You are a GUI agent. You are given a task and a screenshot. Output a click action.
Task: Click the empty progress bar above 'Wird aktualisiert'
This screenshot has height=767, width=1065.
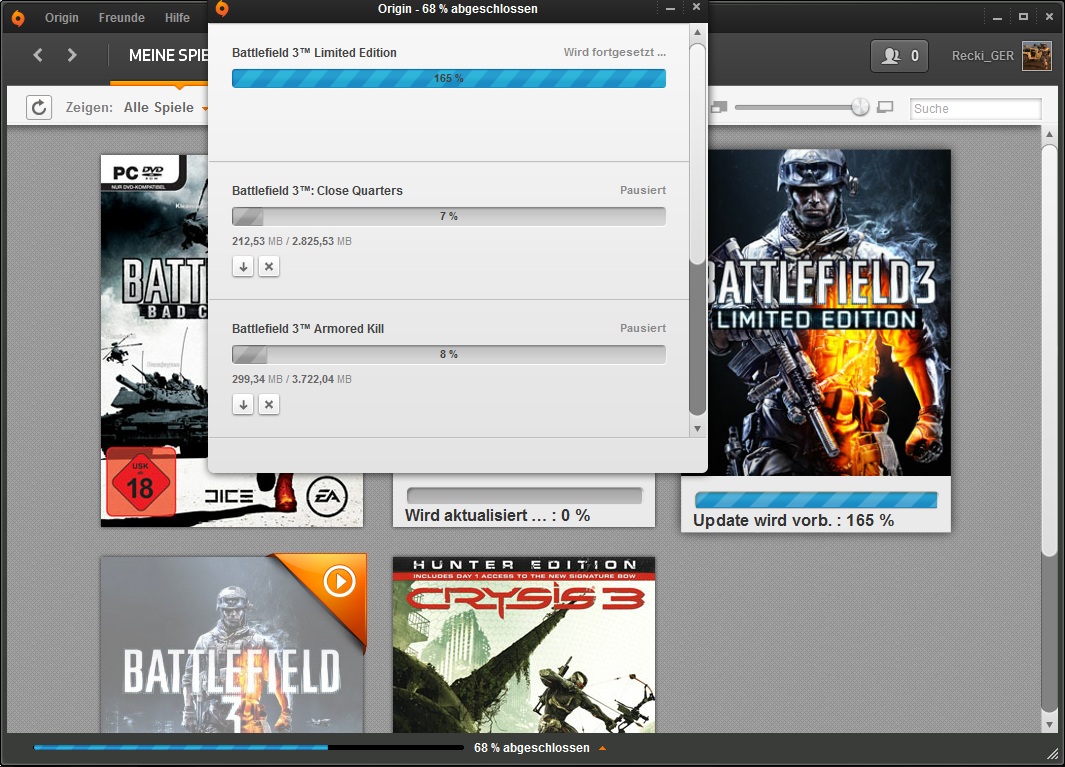pos(524,495)
